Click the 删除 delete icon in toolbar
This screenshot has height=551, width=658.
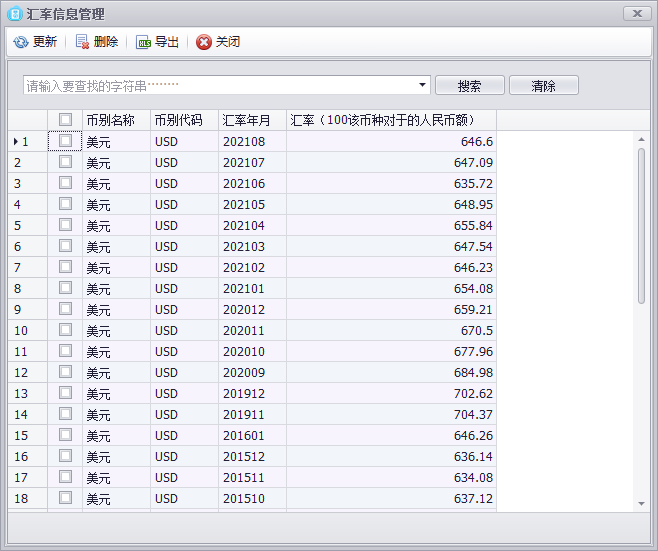tap(82, 42)
